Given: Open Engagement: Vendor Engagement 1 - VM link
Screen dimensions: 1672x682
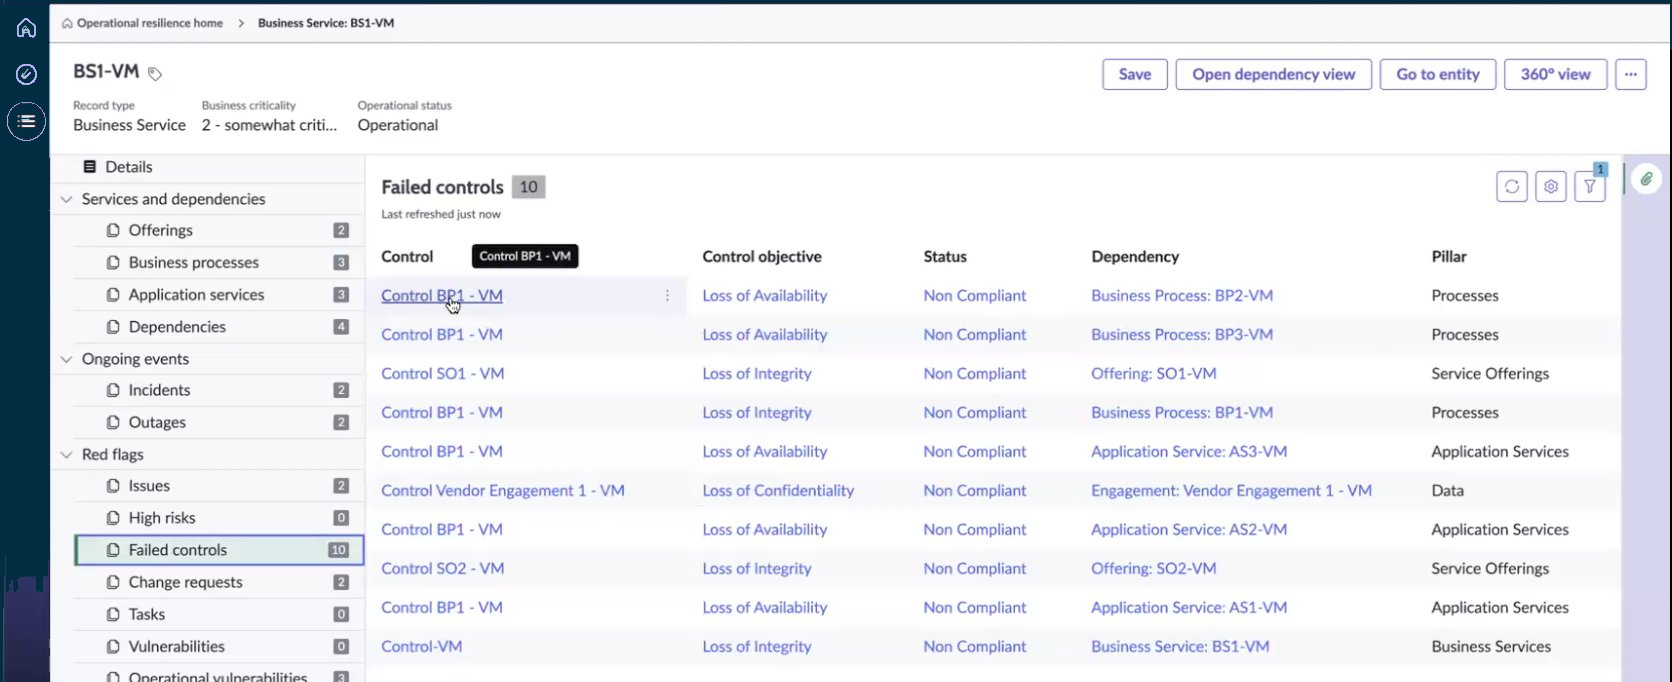Looking at the screenshot, I should click(x=1231, y=490).
